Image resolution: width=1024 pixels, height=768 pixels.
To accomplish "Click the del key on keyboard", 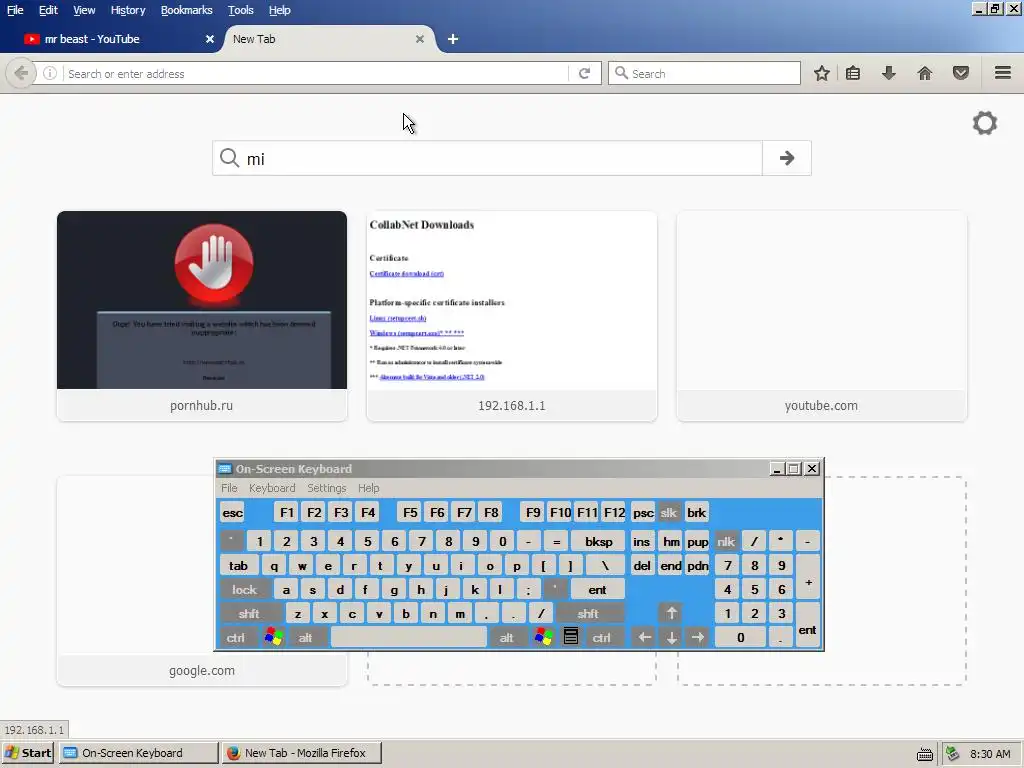I will pyautogui.click(x=642, y=565).
